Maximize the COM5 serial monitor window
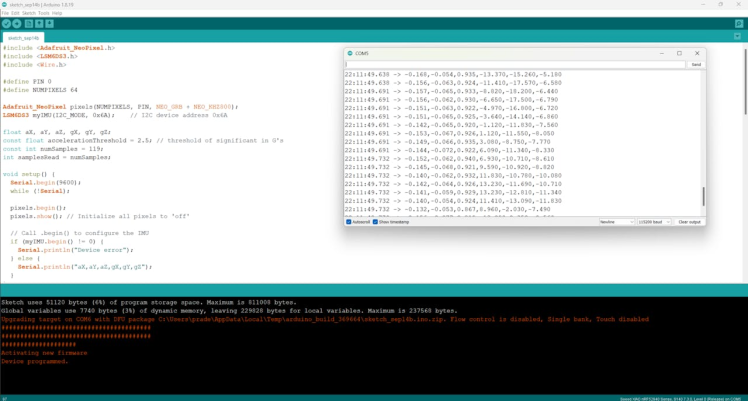Image resolution: width=748 pixels, height=401 pixels. pyautogui.click(x=679, y=53)
